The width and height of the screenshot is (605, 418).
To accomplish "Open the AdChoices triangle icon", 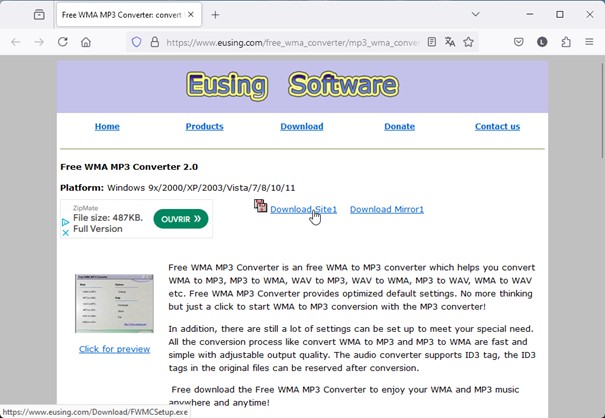I will pos(65,222).
